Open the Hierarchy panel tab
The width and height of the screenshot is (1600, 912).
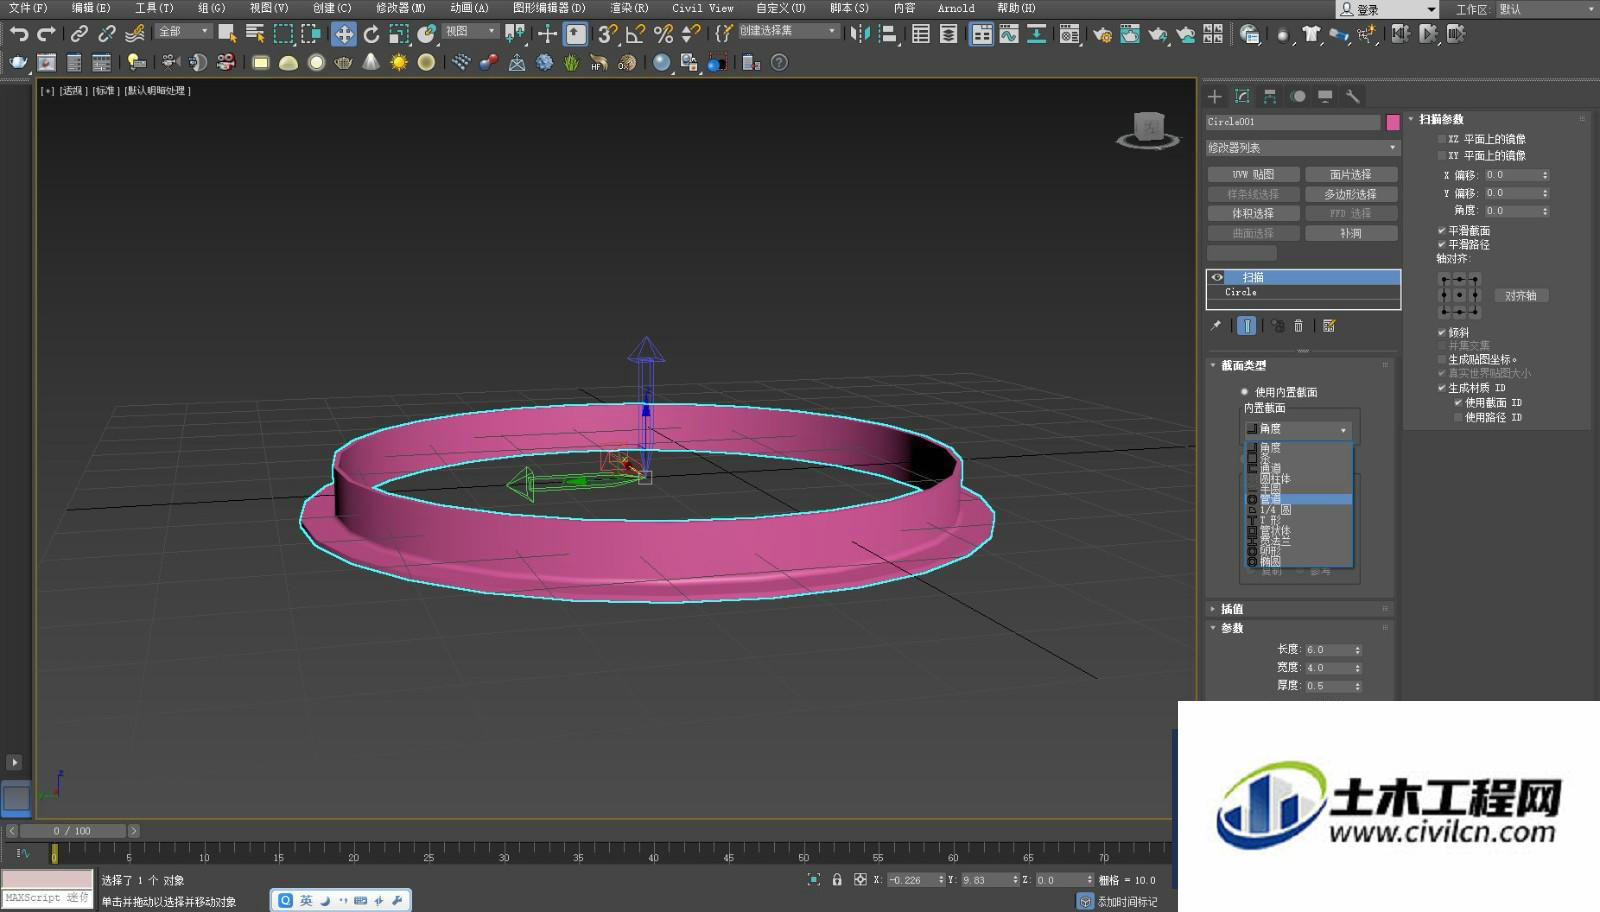click(x=1270, y=96)
